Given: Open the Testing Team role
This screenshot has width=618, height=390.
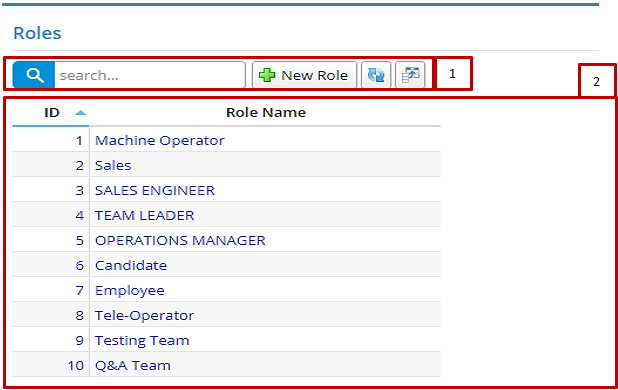Looking at the screenshot, I should (142, 340).
